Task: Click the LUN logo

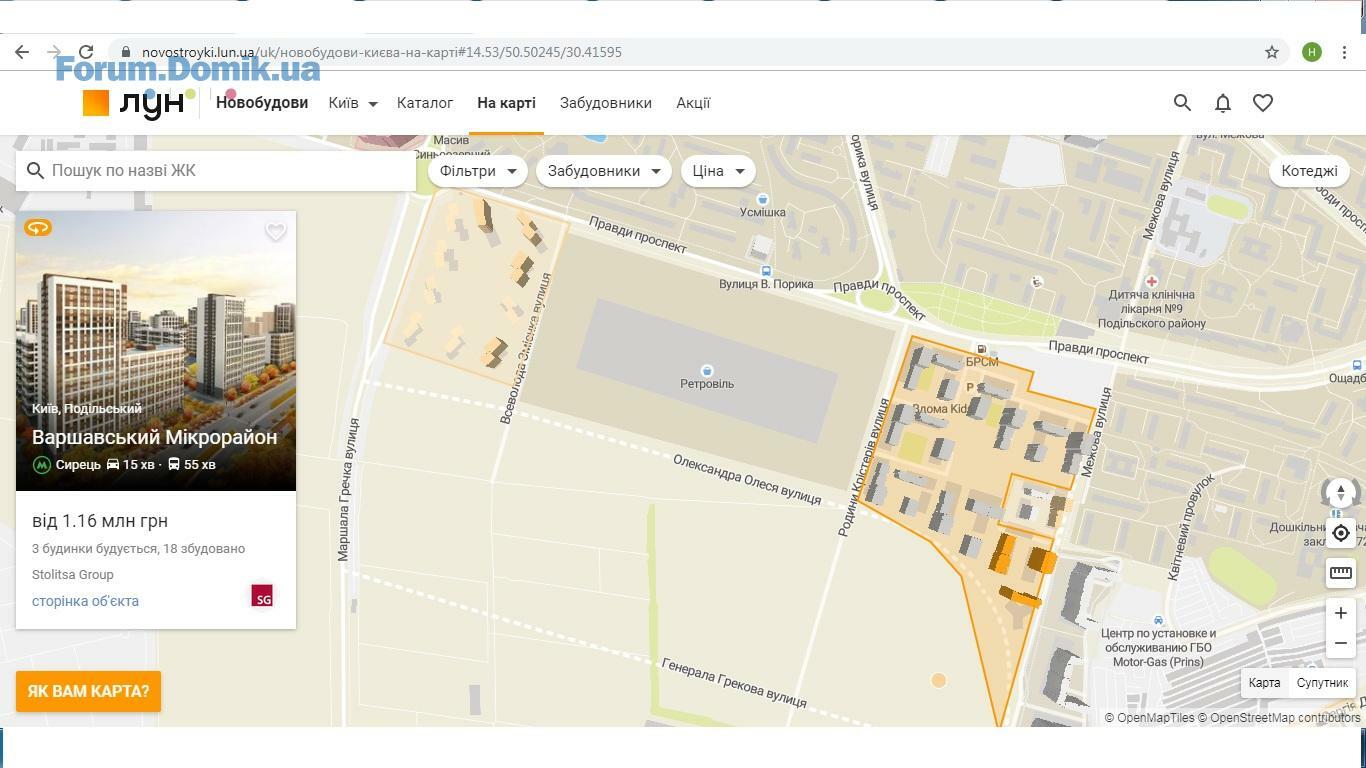Action: click(x=135, y=103)
